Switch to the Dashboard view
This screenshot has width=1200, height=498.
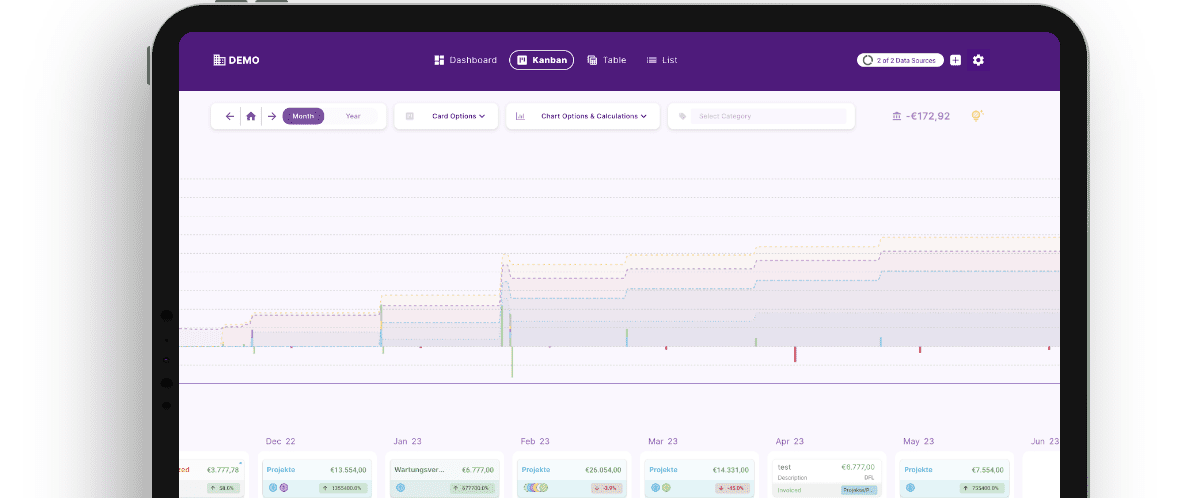click(465, 60)
